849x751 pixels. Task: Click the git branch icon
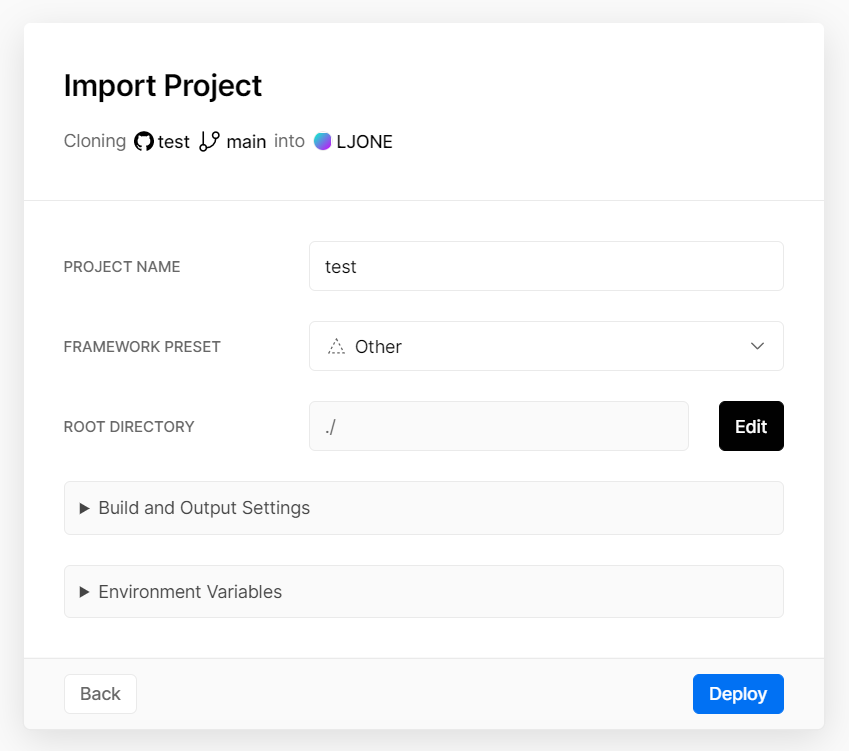tap(209, 141)
